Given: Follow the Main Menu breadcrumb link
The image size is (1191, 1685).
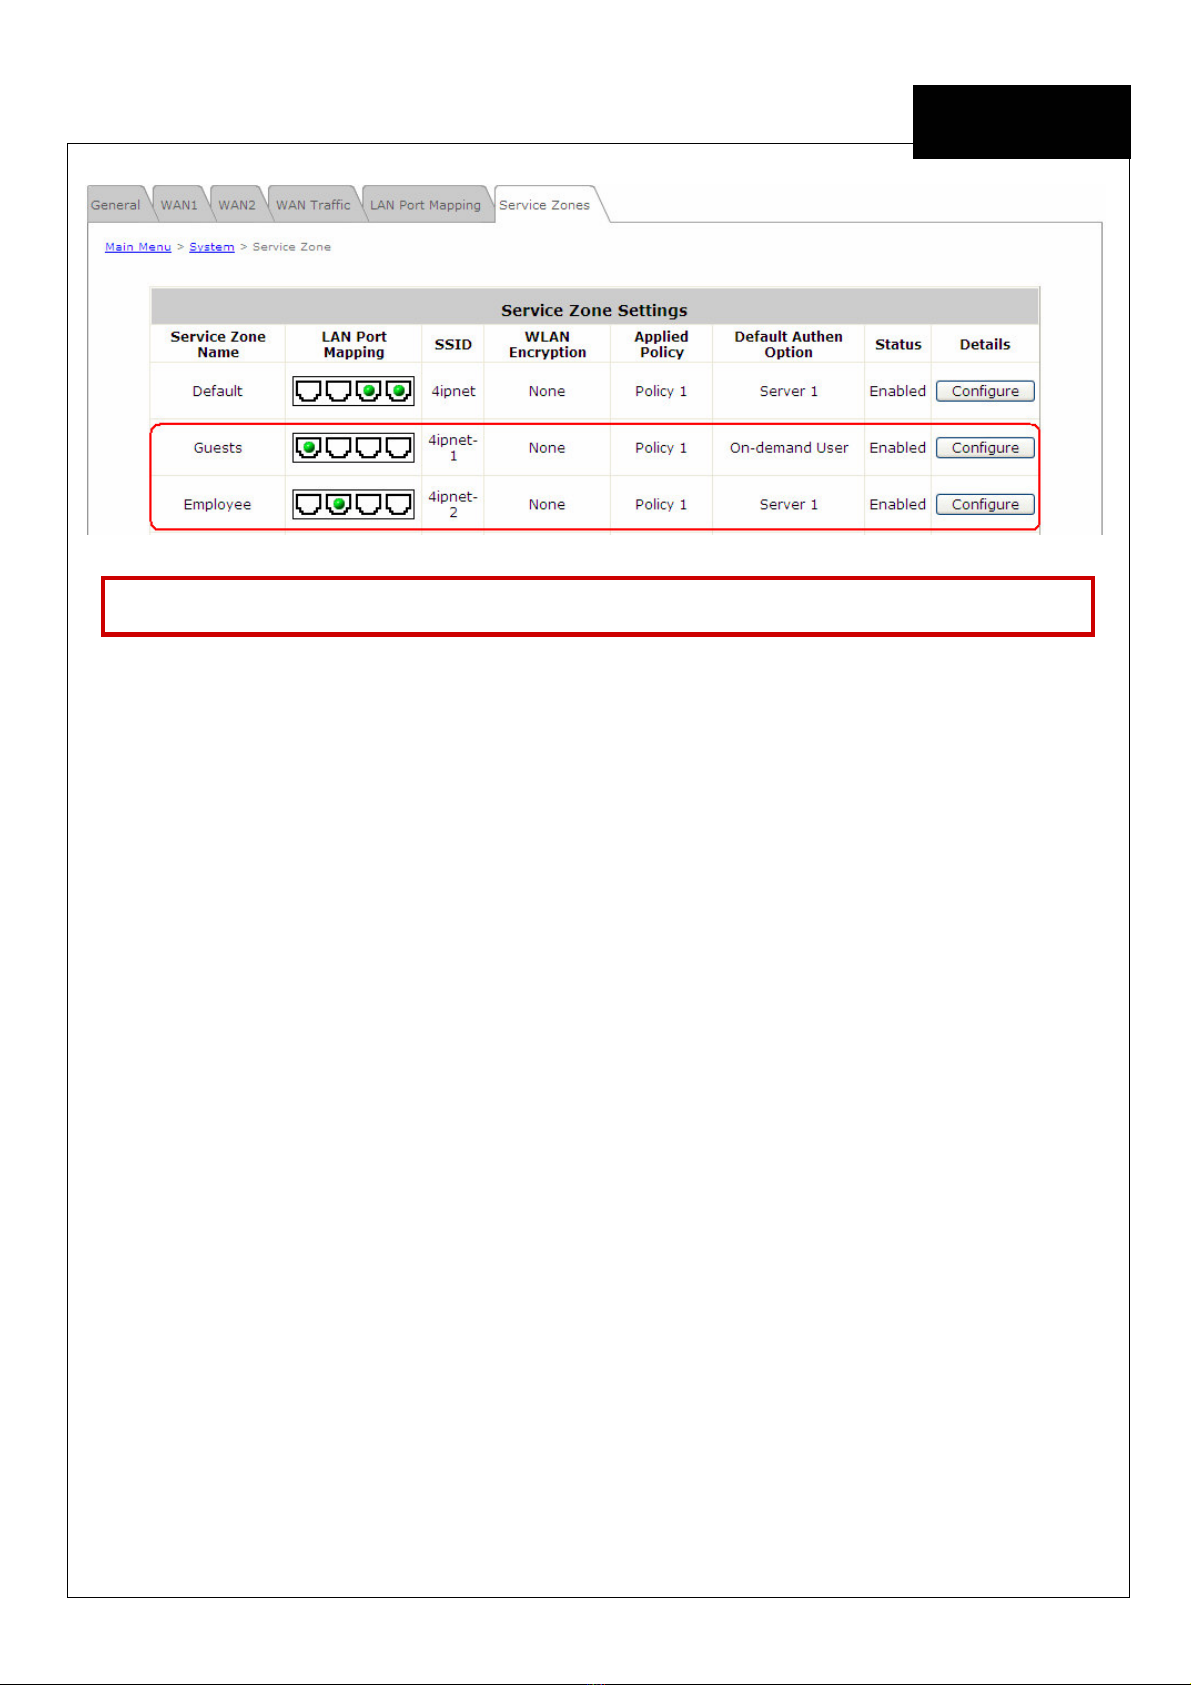Looking at the screenshot, I should [138, 247].
